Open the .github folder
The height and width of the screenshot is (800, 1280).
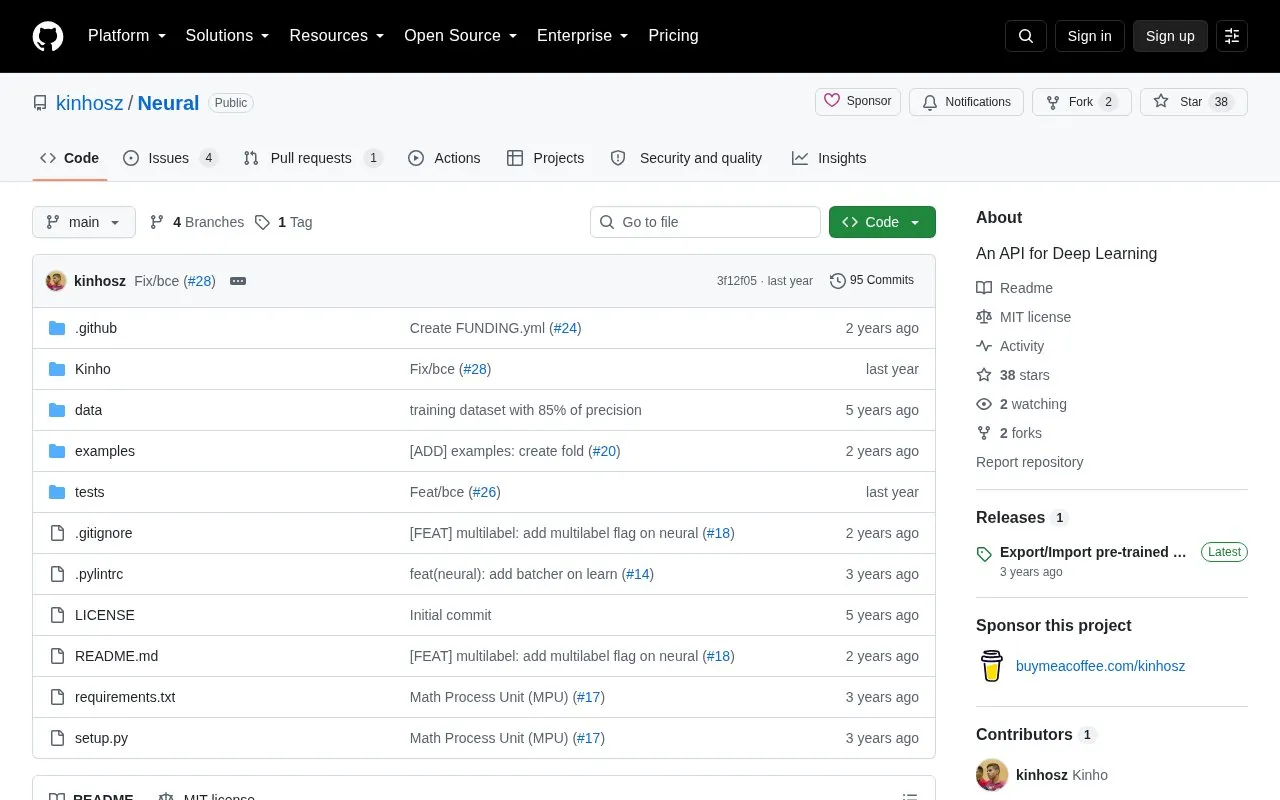[96, 328]
